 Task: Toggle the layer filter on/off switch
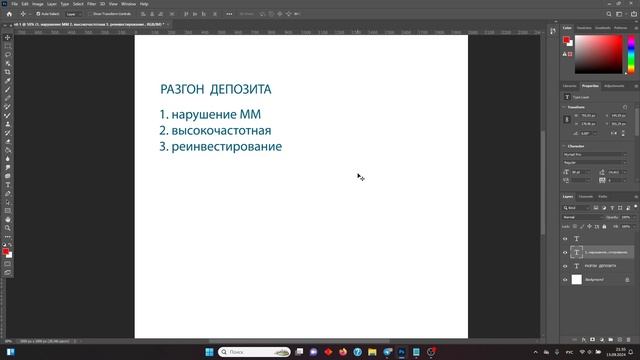[x=636, y=207]
